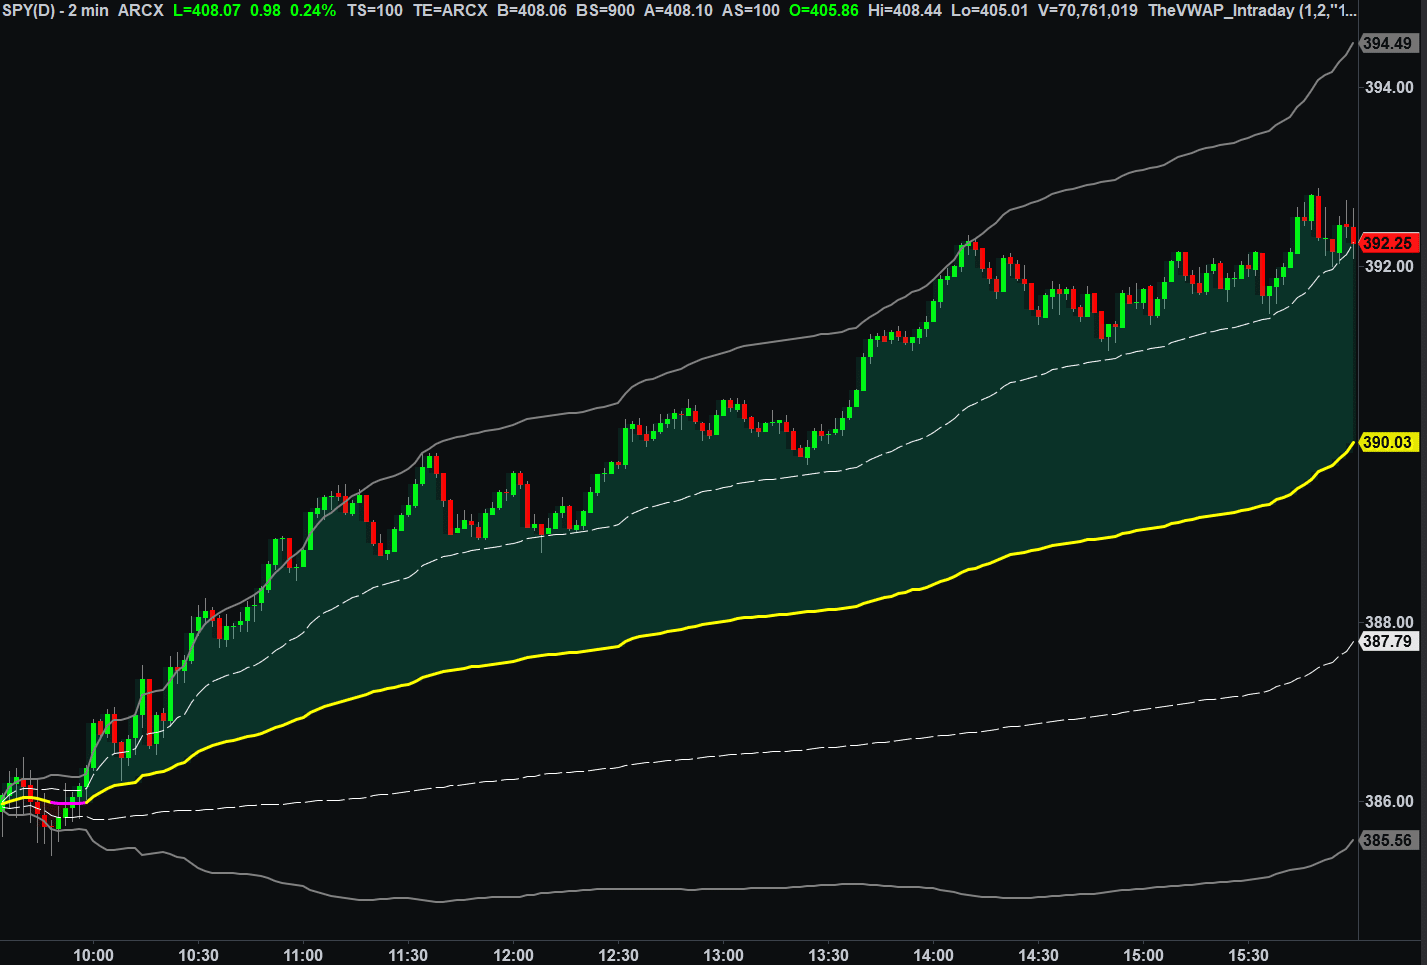Click the ARCX exchange label
This screenshot has height=965, width=1427.
point(141,11)
